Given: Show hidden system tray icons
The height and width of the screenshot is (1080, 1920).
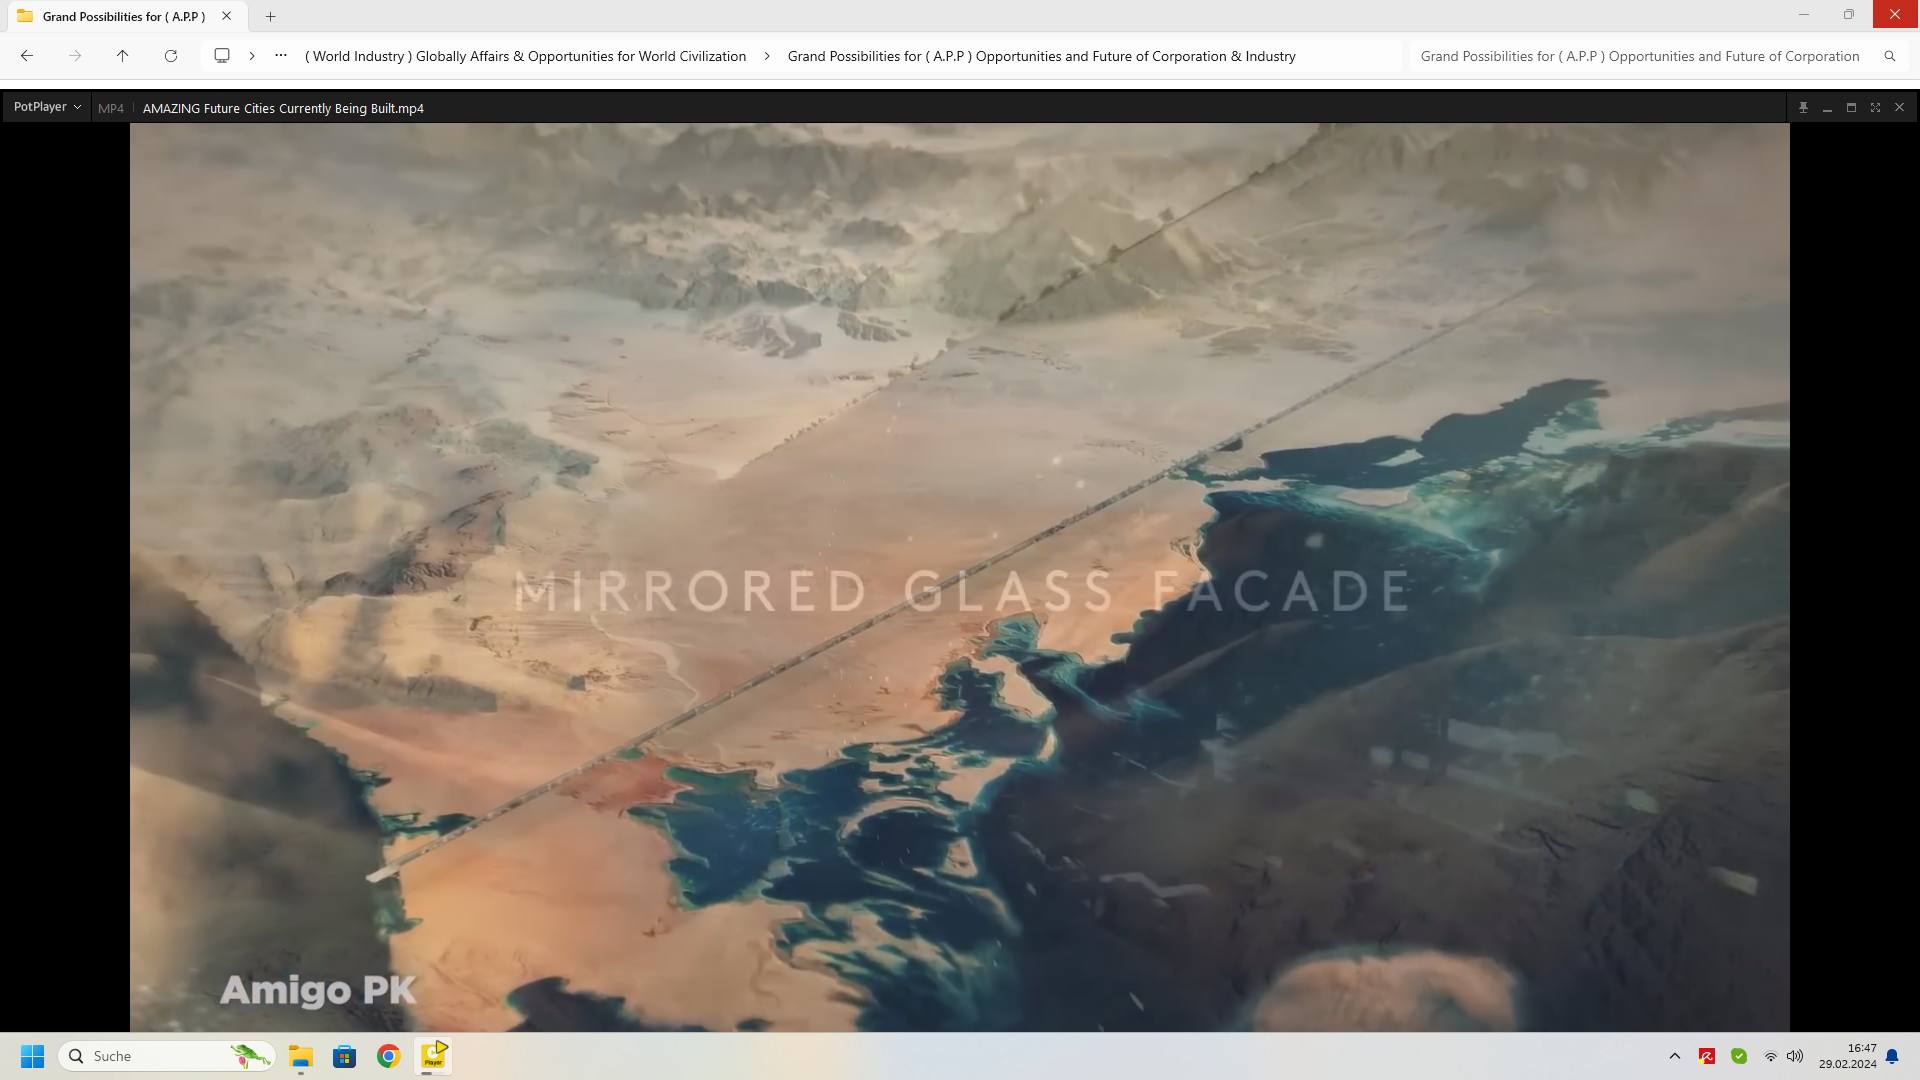Looking at the screenshot, I should click(1675, 1056).
